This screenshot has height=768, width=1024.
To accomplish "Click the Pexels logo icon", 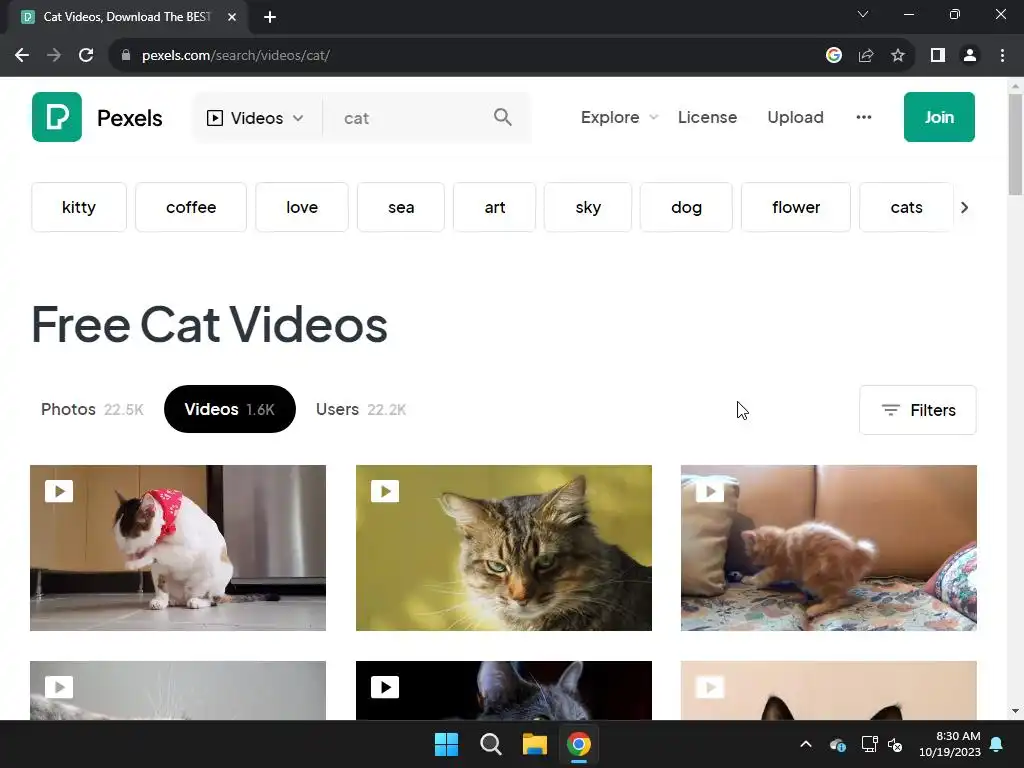I will (x=57, y=117).
